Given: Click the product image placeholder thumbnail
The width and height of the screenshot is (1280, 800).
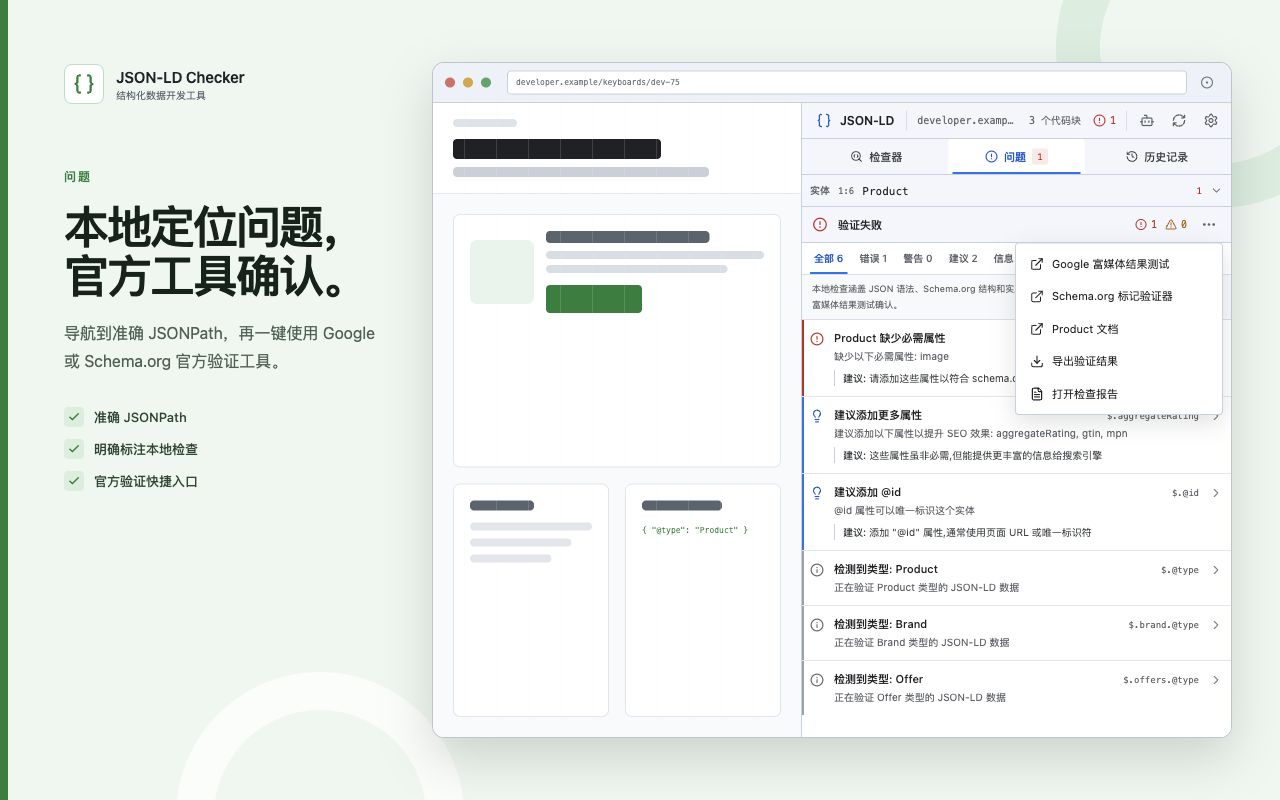Looking at the screenshot, I should (502, 272).
